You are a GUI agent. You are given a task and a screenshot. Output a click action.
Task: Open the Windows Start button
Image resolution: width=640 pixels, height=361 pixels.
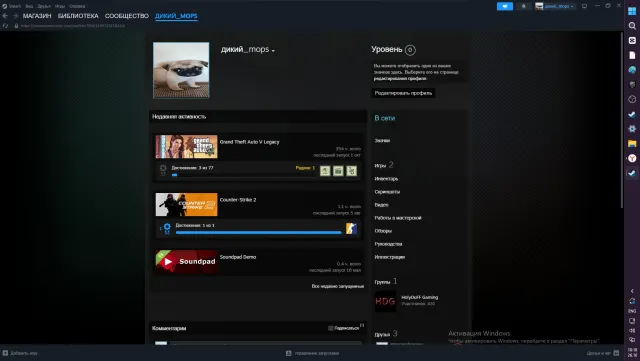coord(632,11)
